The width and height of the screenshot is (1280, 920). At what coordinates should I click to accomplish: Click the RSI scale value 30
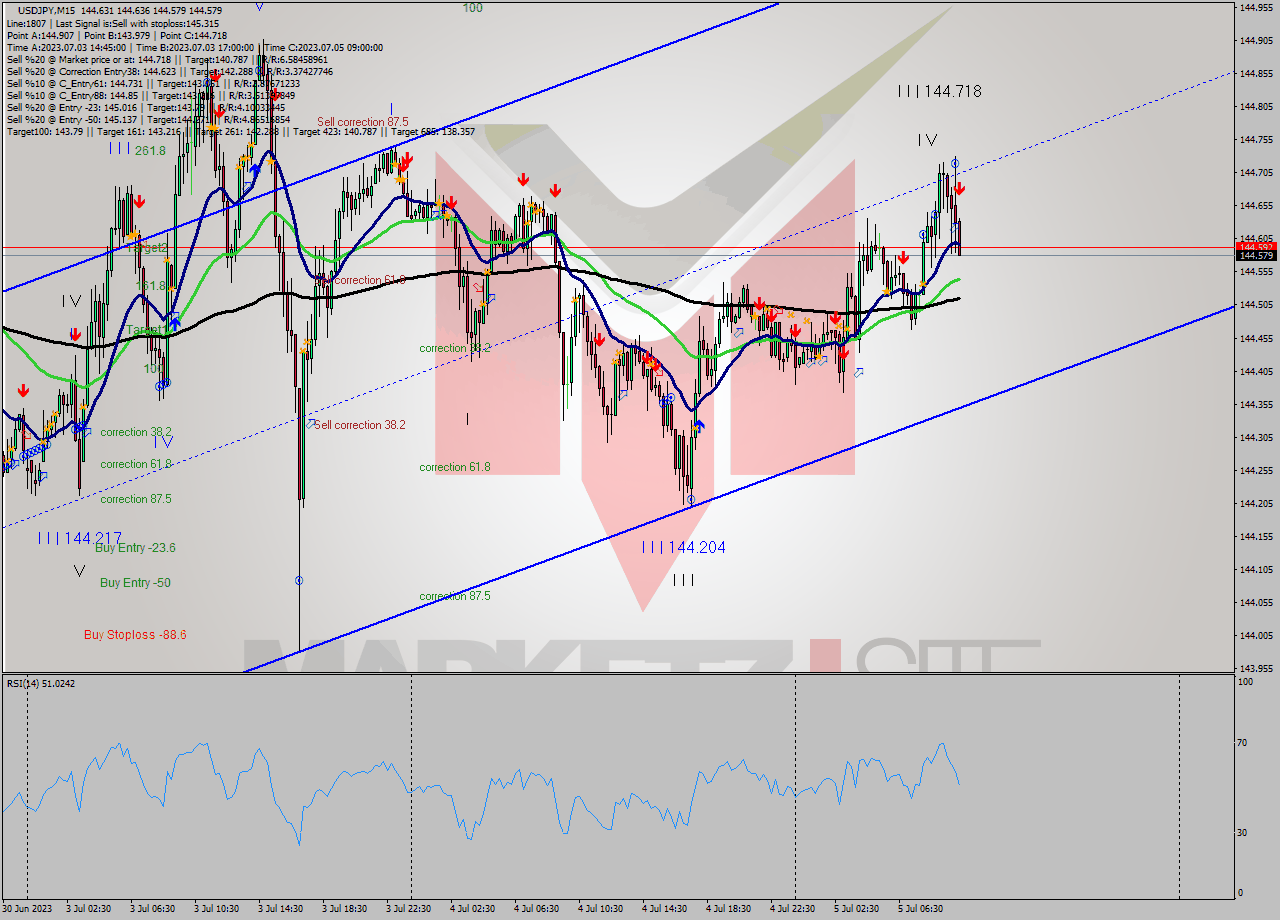click(x=1244, y=833)
